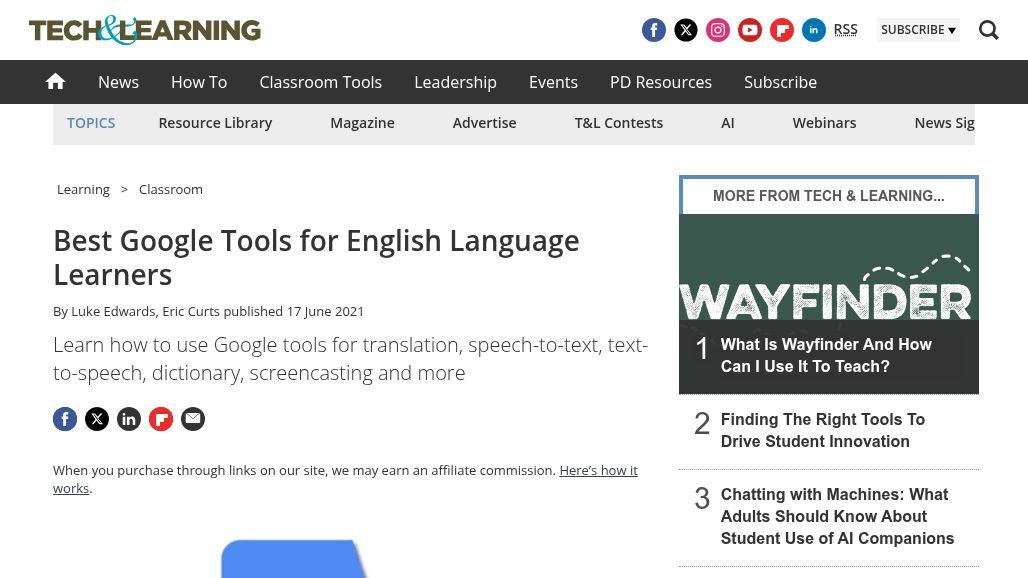Select Classroom Tools in the navigation

pyautogui.click(x=320, y=82)
